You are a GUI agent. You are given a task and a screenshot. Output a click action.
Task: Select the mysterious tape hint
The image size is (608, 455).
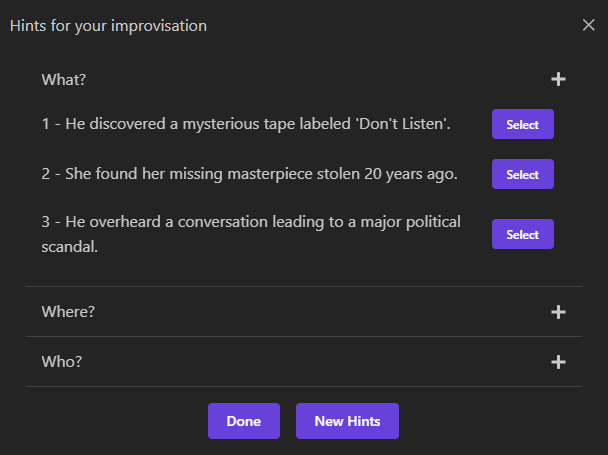point(522,124)
